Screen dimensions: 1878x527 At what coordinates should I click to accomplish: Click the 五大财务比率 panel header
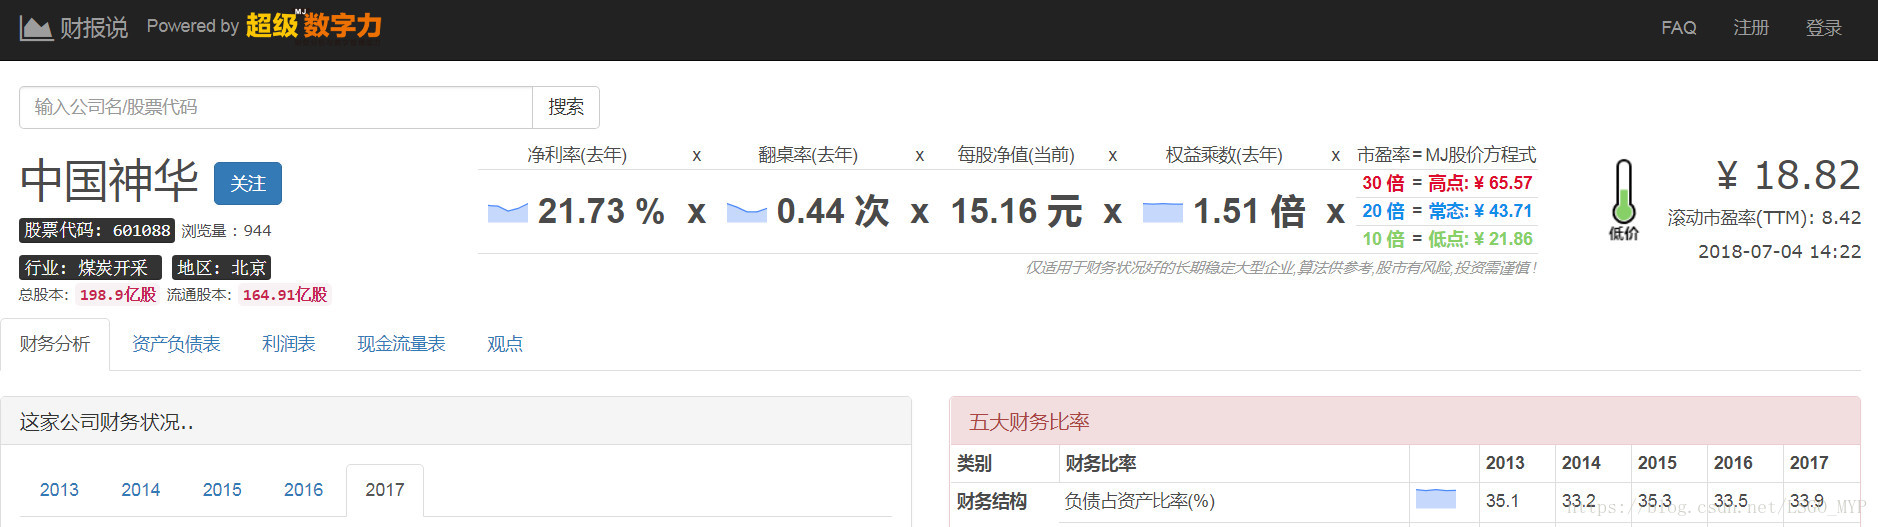pyautogui.click(x=1405, y=421)
